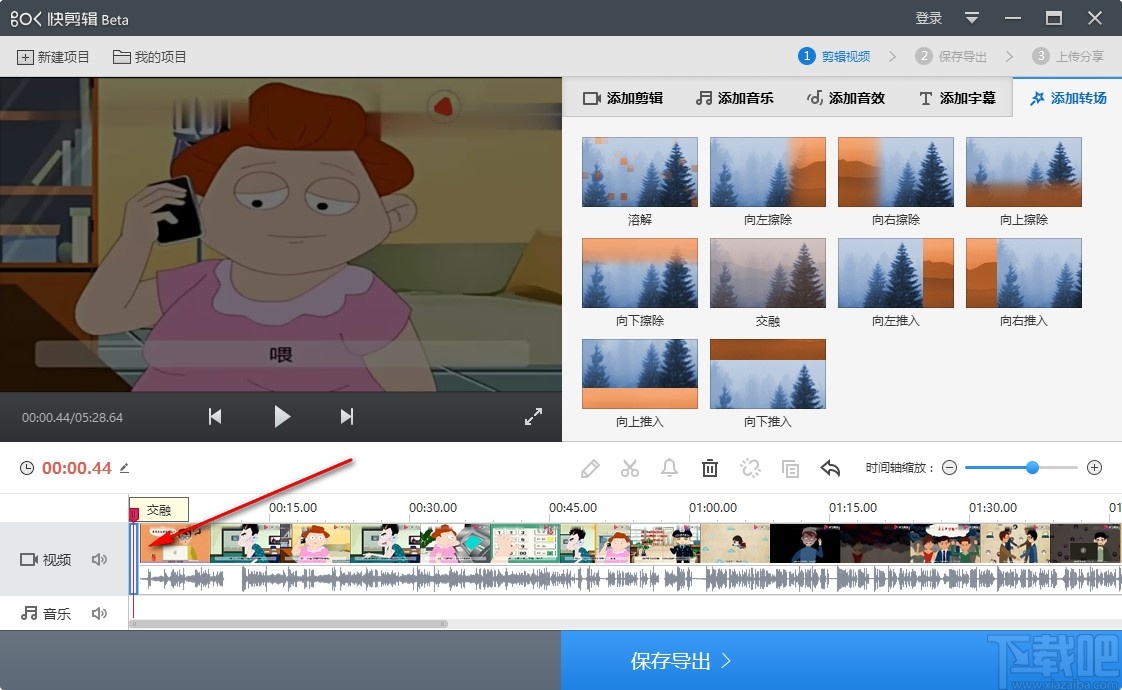Choose the 向下推入 transition thumbnail
This screenshot has height=690, width=1122.
[768, 374]
